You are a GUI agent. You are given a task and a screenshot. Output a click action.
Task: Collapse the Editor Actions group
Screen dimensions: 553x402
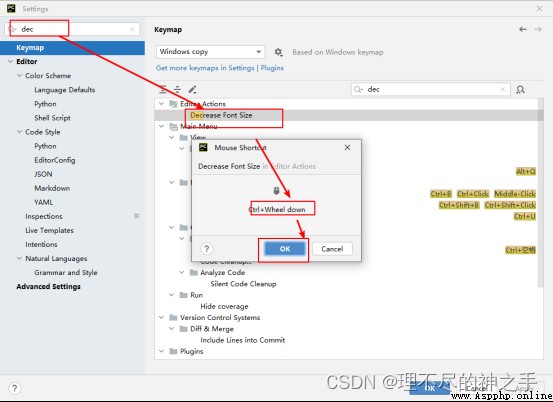[161, 104]
